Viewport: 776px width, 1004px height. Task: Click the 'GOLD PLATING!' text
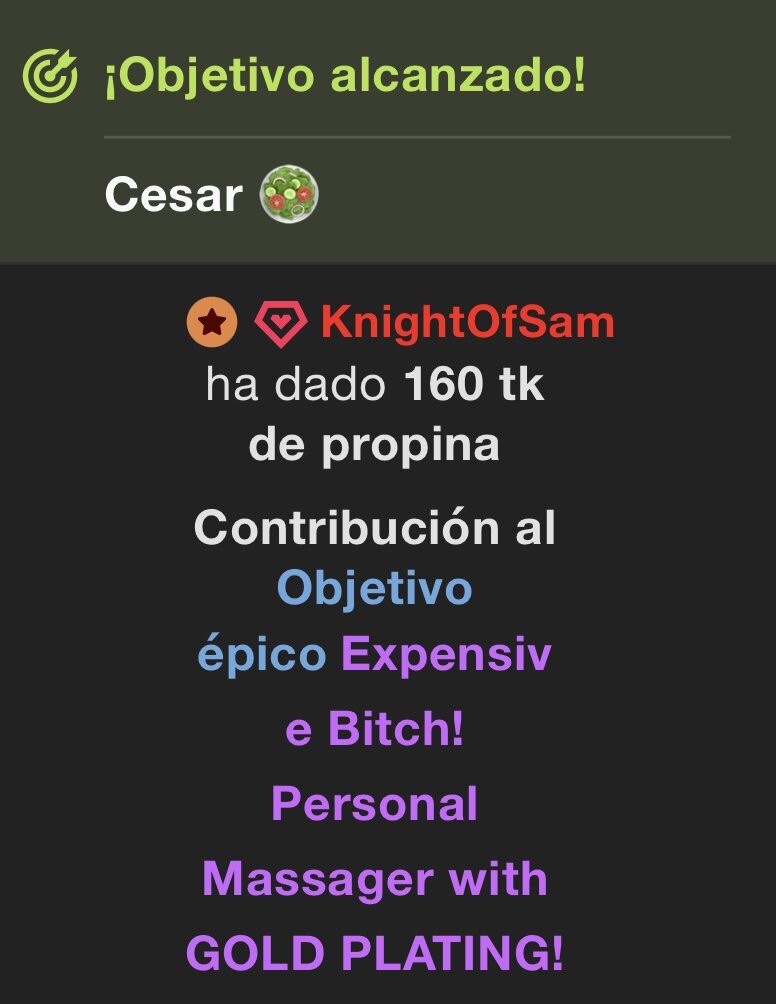click(375, 953)
